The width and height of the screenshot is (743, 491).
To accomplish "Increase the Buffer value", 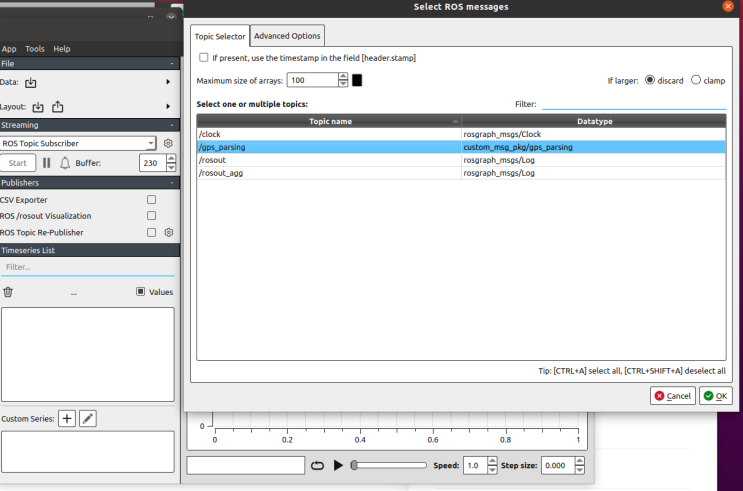I will click(171, 159).
